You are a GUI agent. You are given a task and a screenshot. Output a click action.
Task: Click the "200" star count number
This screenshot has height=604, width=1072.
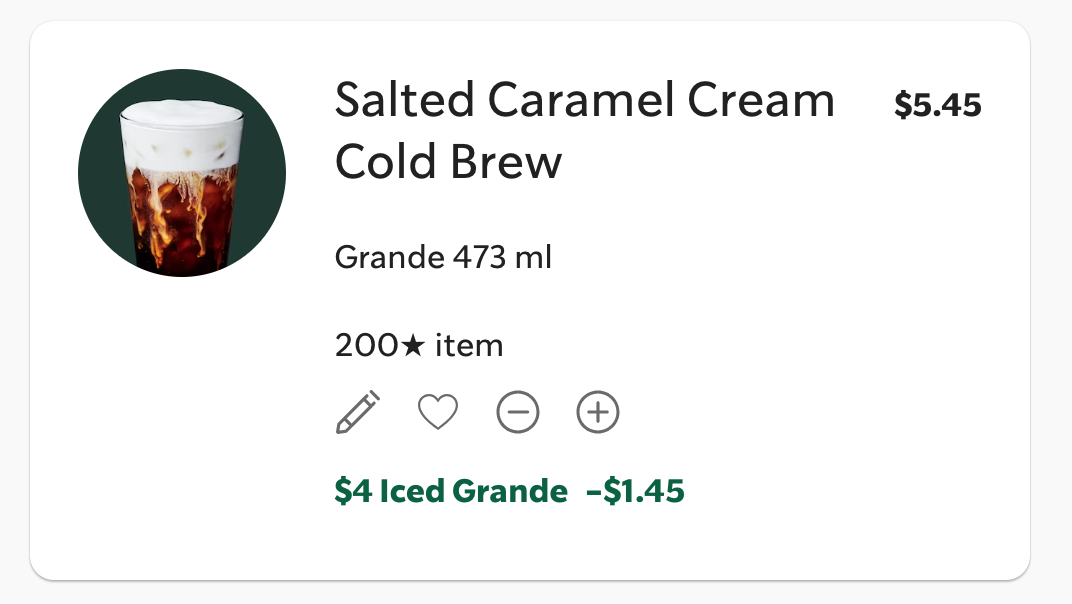pos(366,346)
